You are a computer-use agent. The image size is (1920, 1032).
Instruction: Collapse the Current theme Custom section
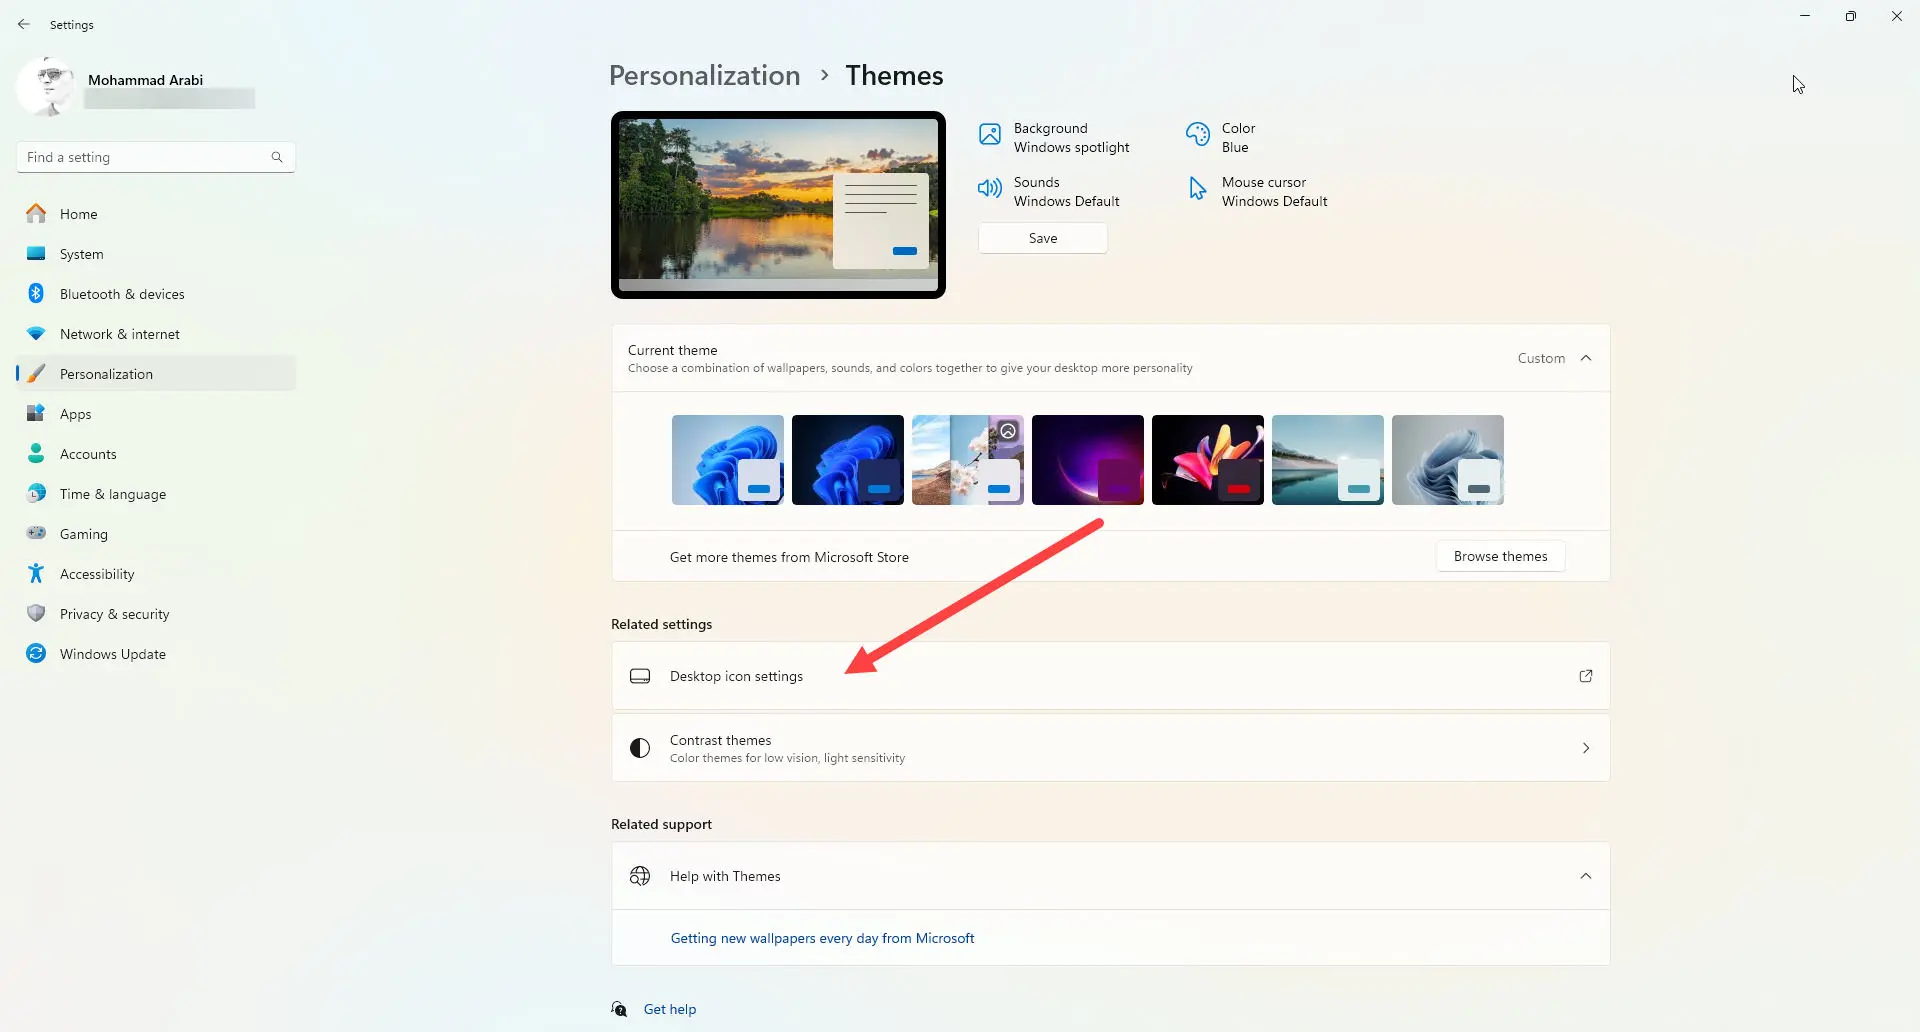1586,358
